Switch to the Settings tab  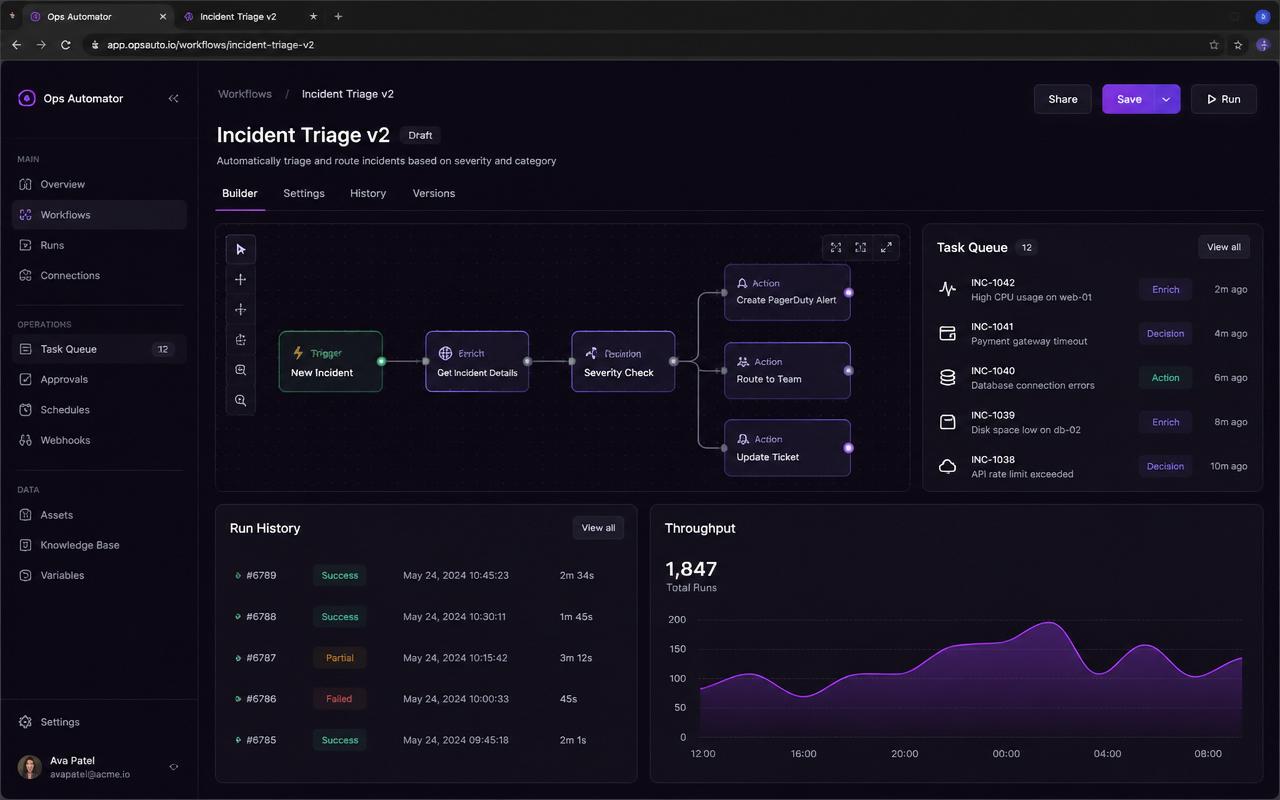304,193
